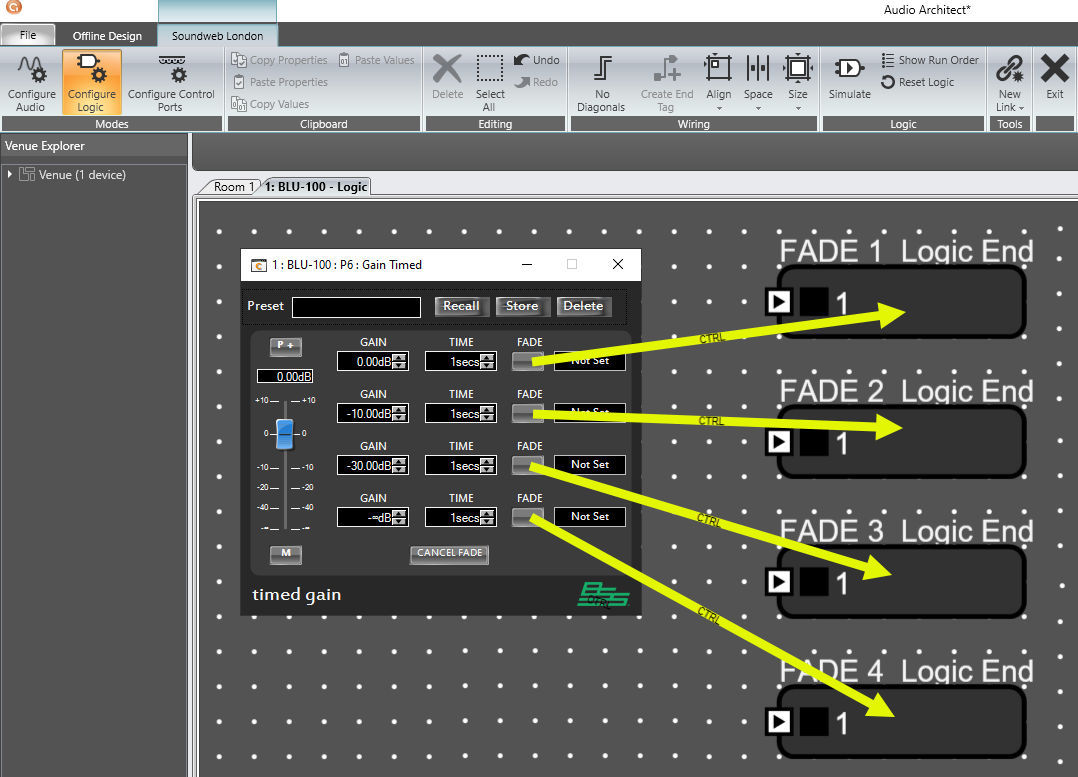Toggle the FADE button for -∞dB row
The image size is (1078, 777).
(528, 517)
